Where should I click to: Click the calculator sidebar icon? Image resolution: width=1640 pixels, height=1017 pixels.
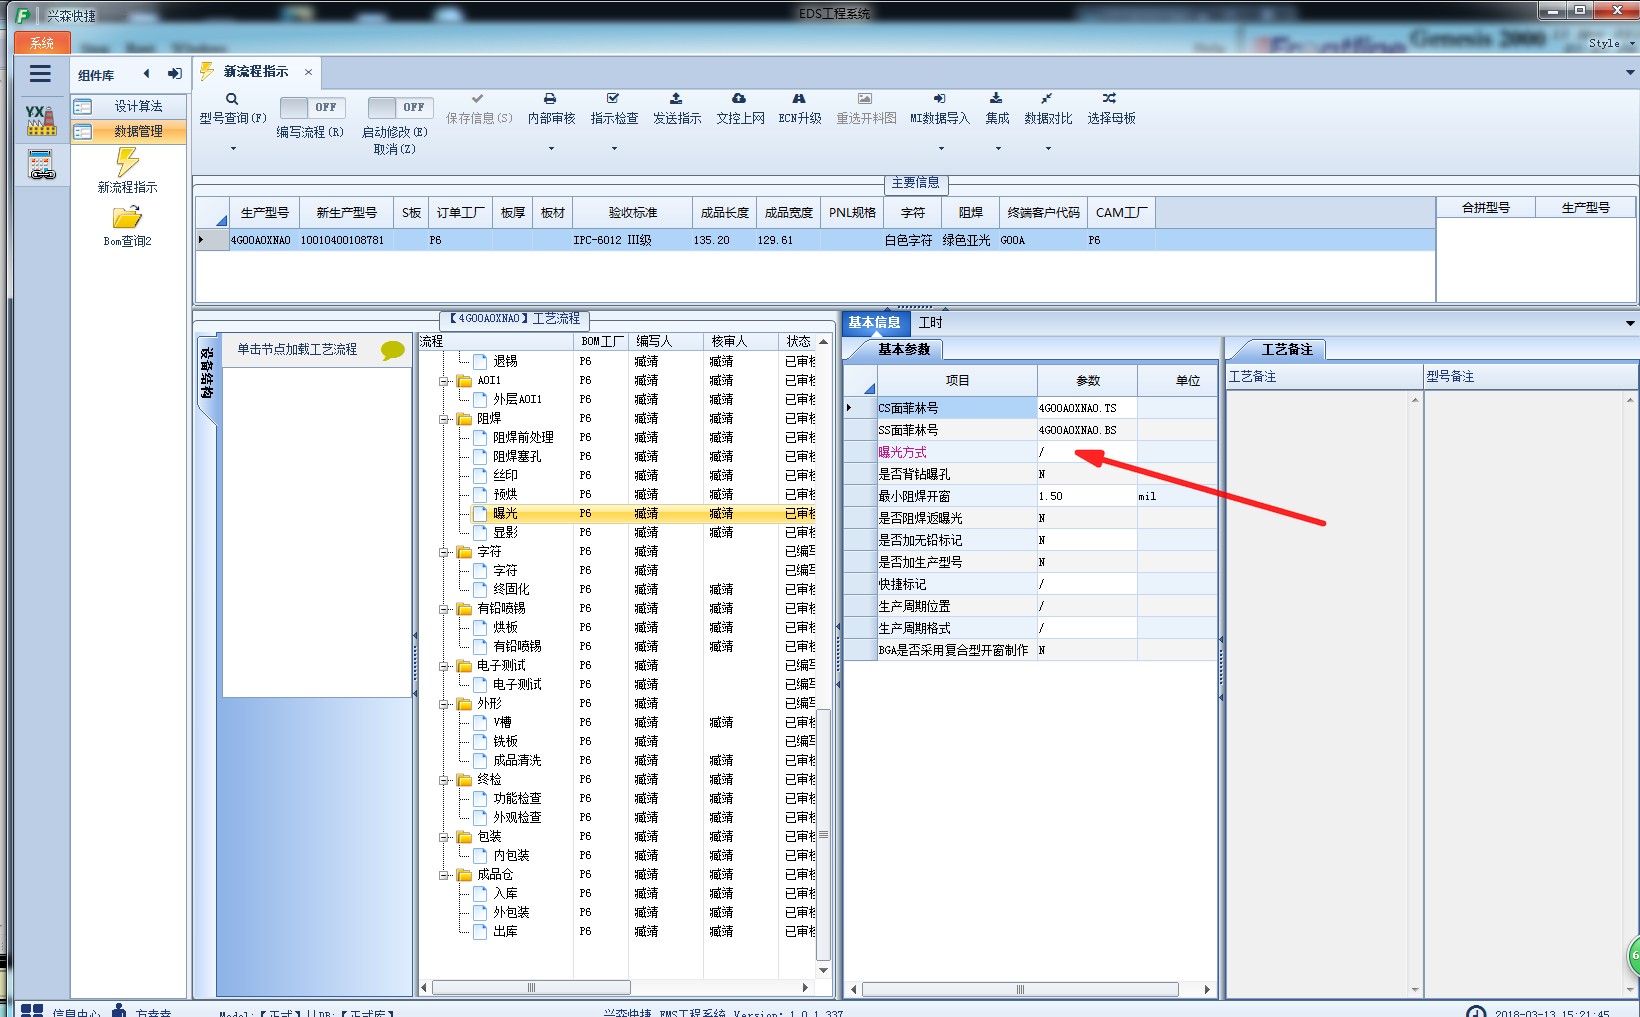tap(41, 165)
